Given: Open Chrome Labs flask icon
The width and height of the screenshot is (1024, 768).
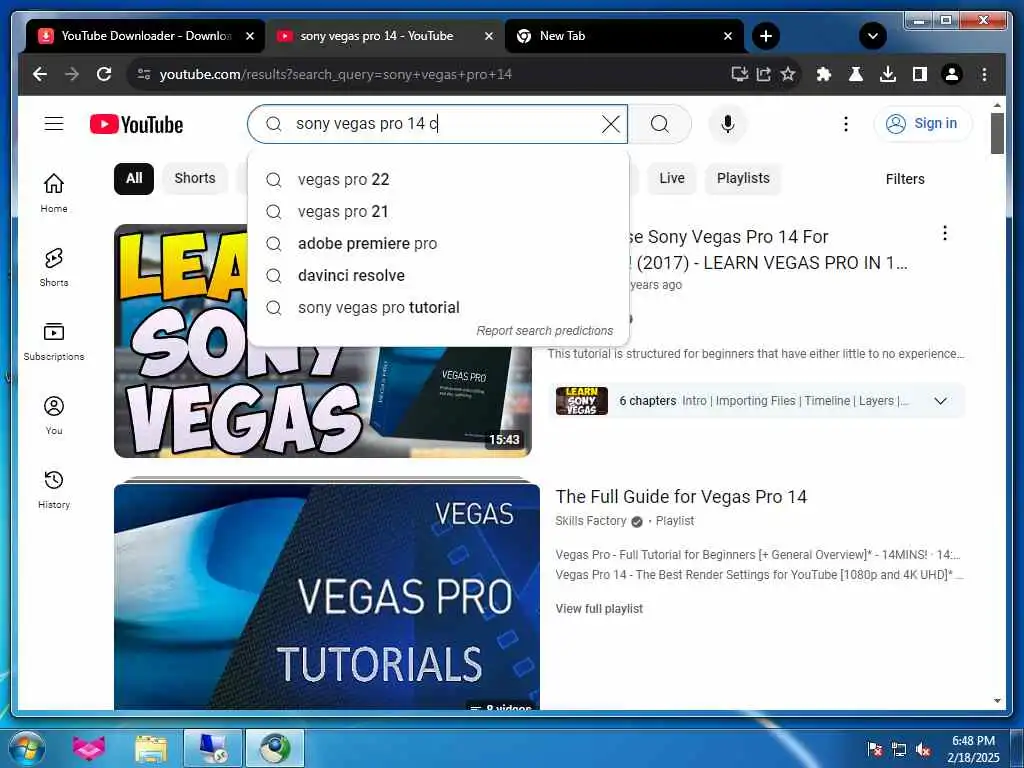Looking at the screenshot, I should [856, 74].
